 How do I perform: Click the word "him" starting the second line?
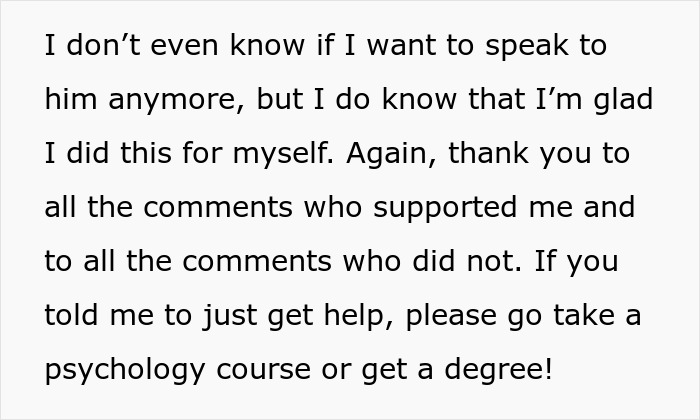[68, 100]
